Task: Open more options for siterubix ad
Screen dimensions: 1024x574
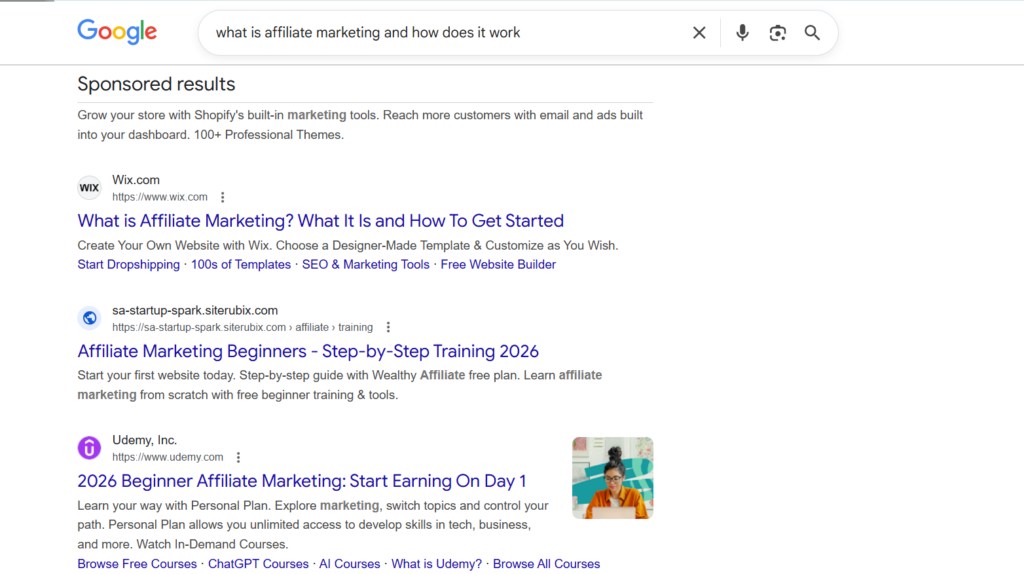Action: 388,327
